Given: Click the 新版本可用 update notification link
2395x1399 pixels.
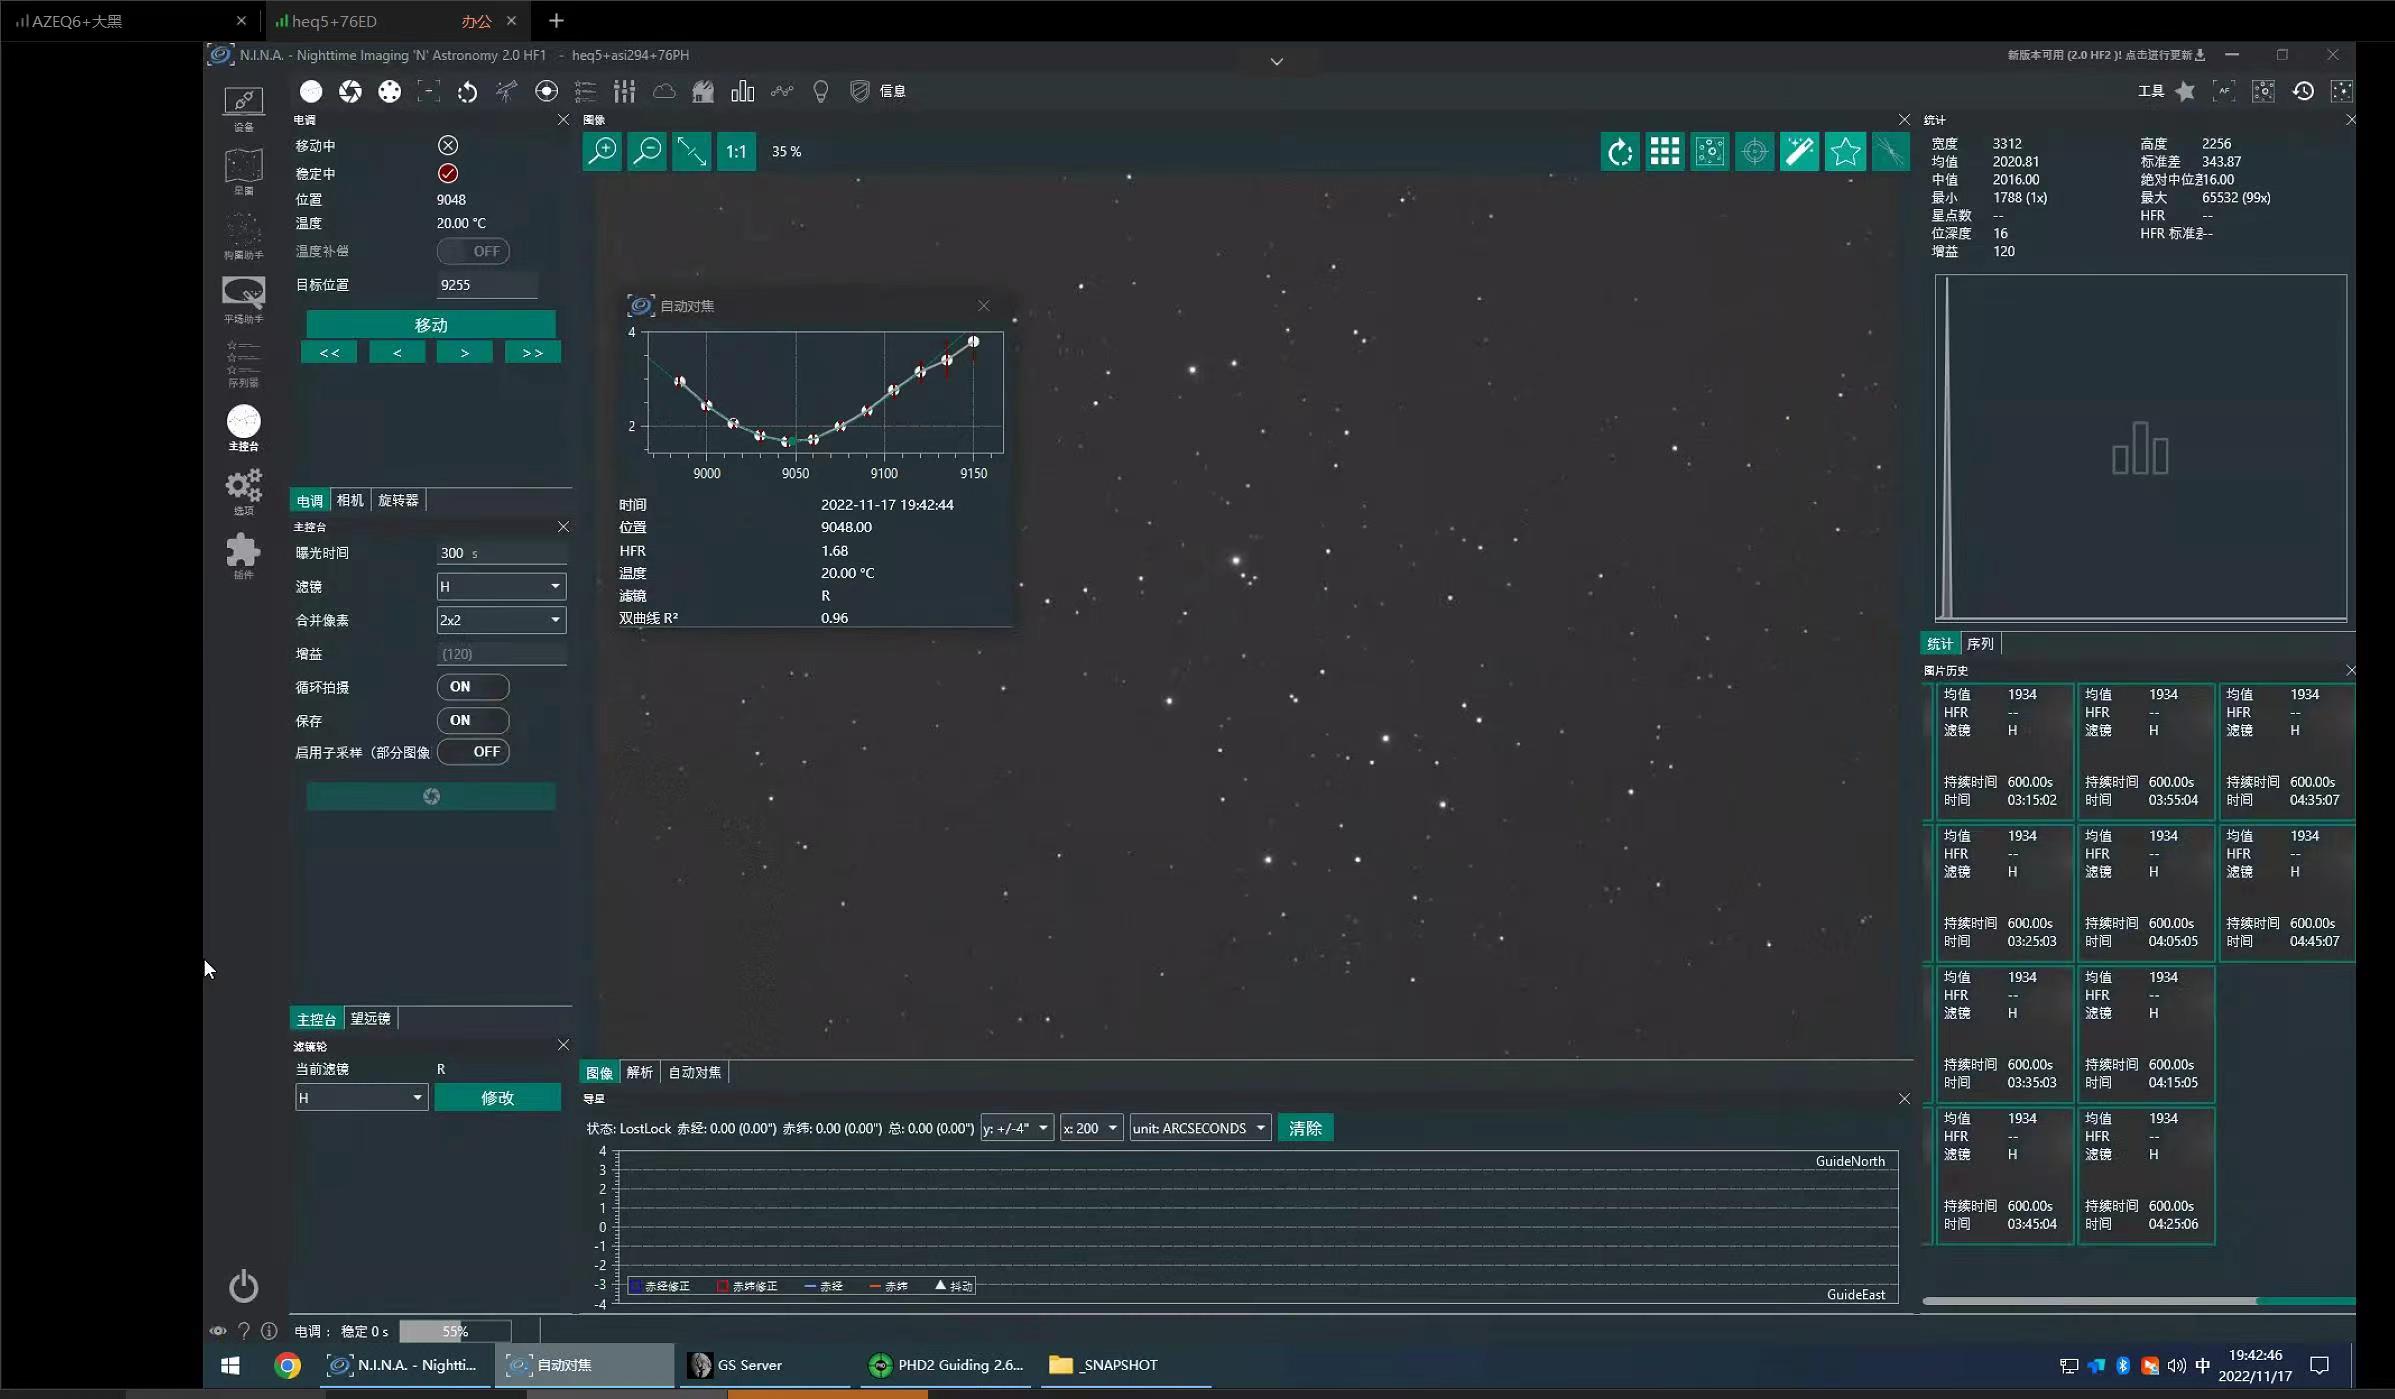Looking at the screenshot, I should 2106,55.
